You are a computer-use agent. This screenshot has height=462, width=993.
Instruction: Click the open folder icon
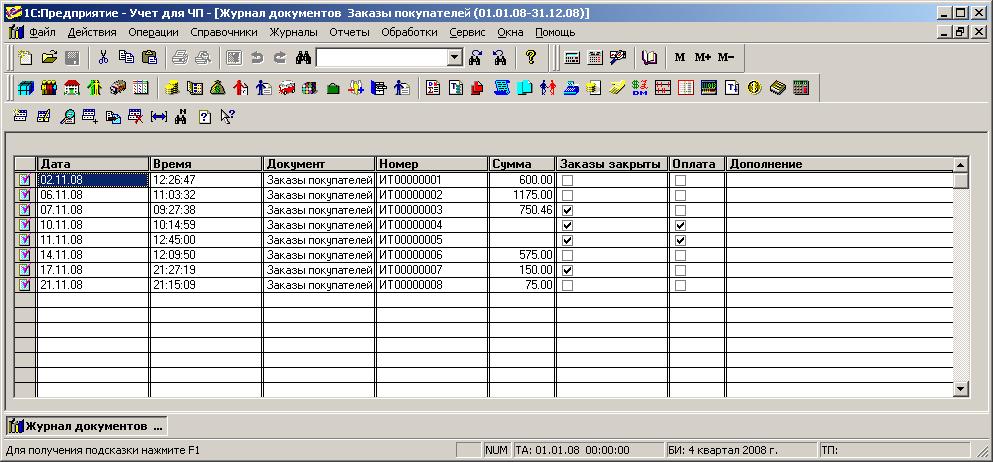click(x=48, y=58)
